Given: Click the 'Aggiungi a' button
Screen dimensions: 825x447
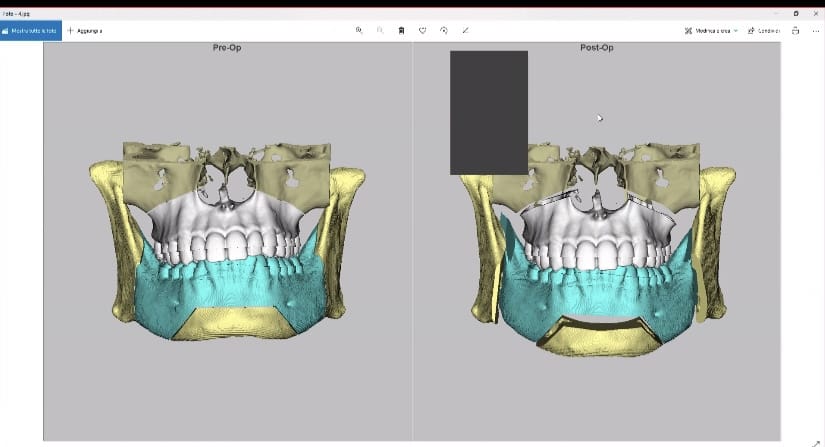Looking at the screenshot, I should click(x=85, y=31).
